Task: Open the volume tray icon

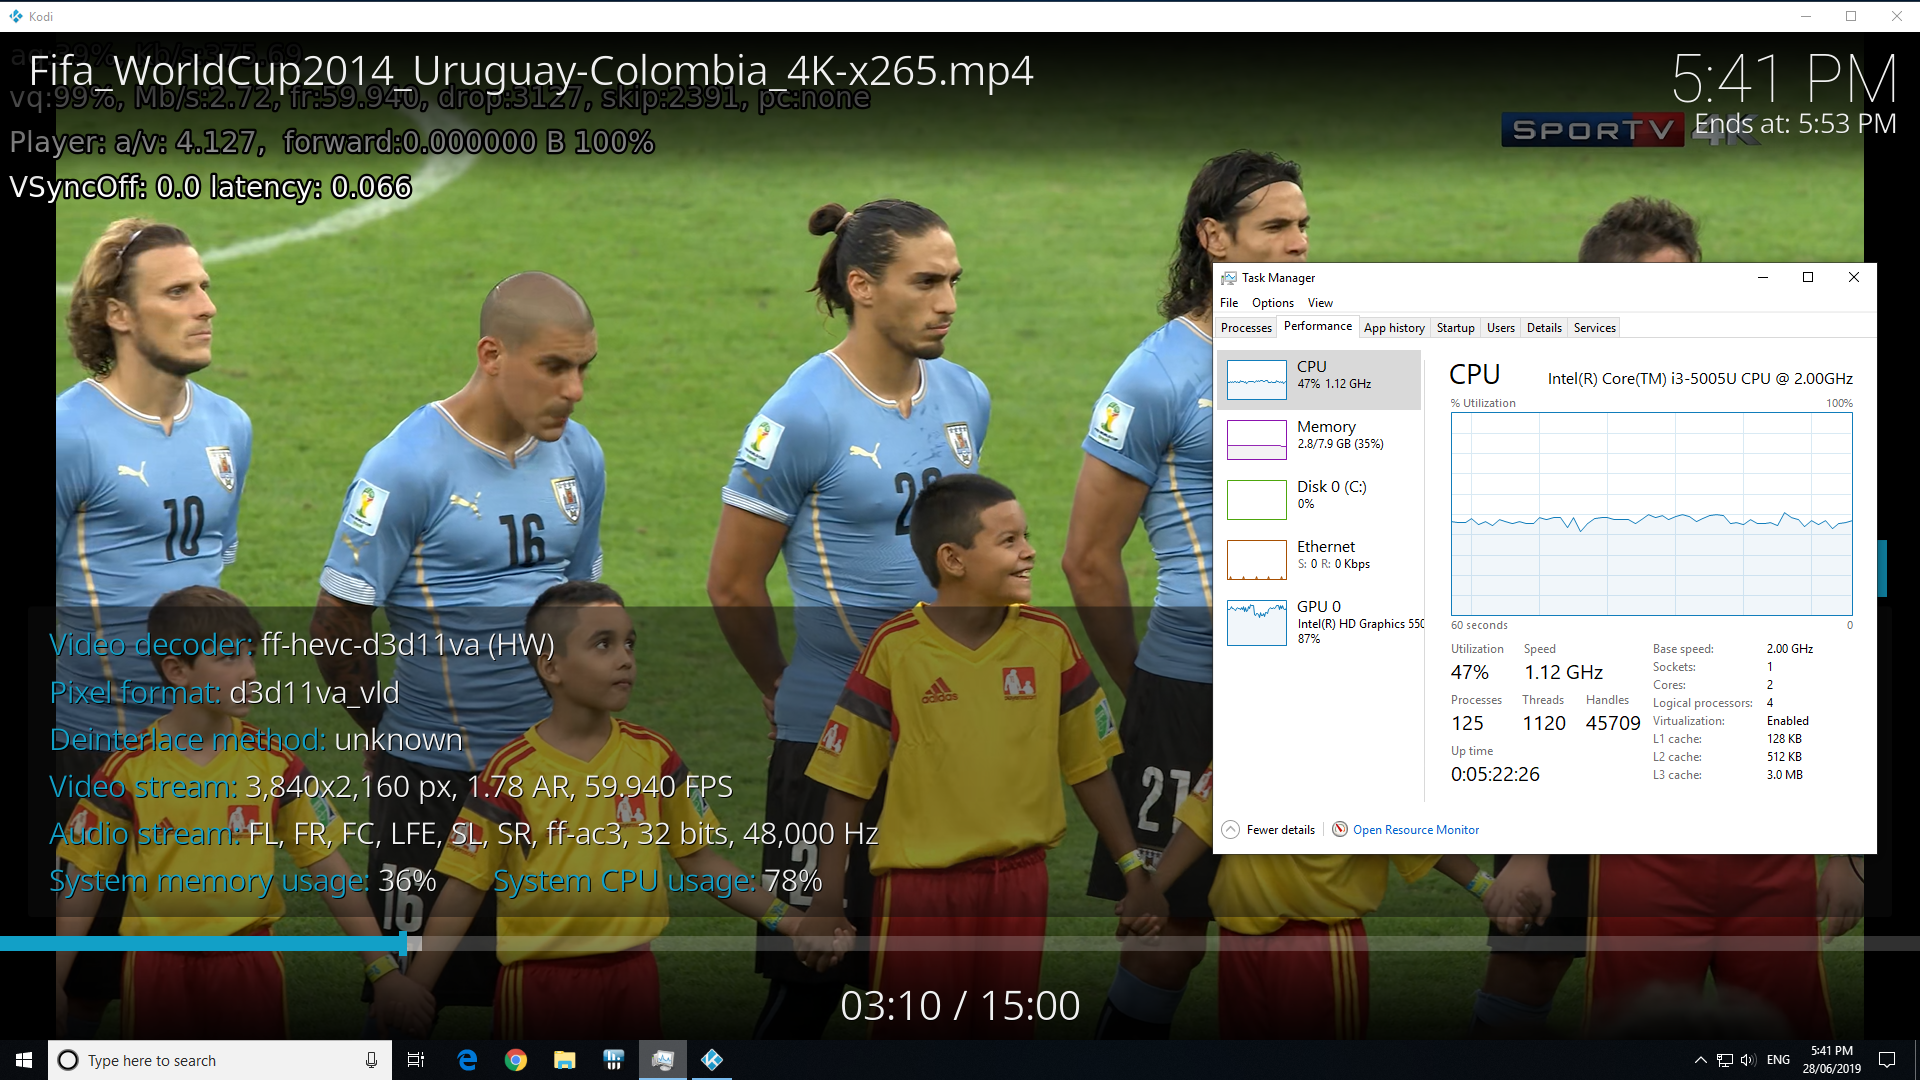Action: [x=1748, y=1060]
